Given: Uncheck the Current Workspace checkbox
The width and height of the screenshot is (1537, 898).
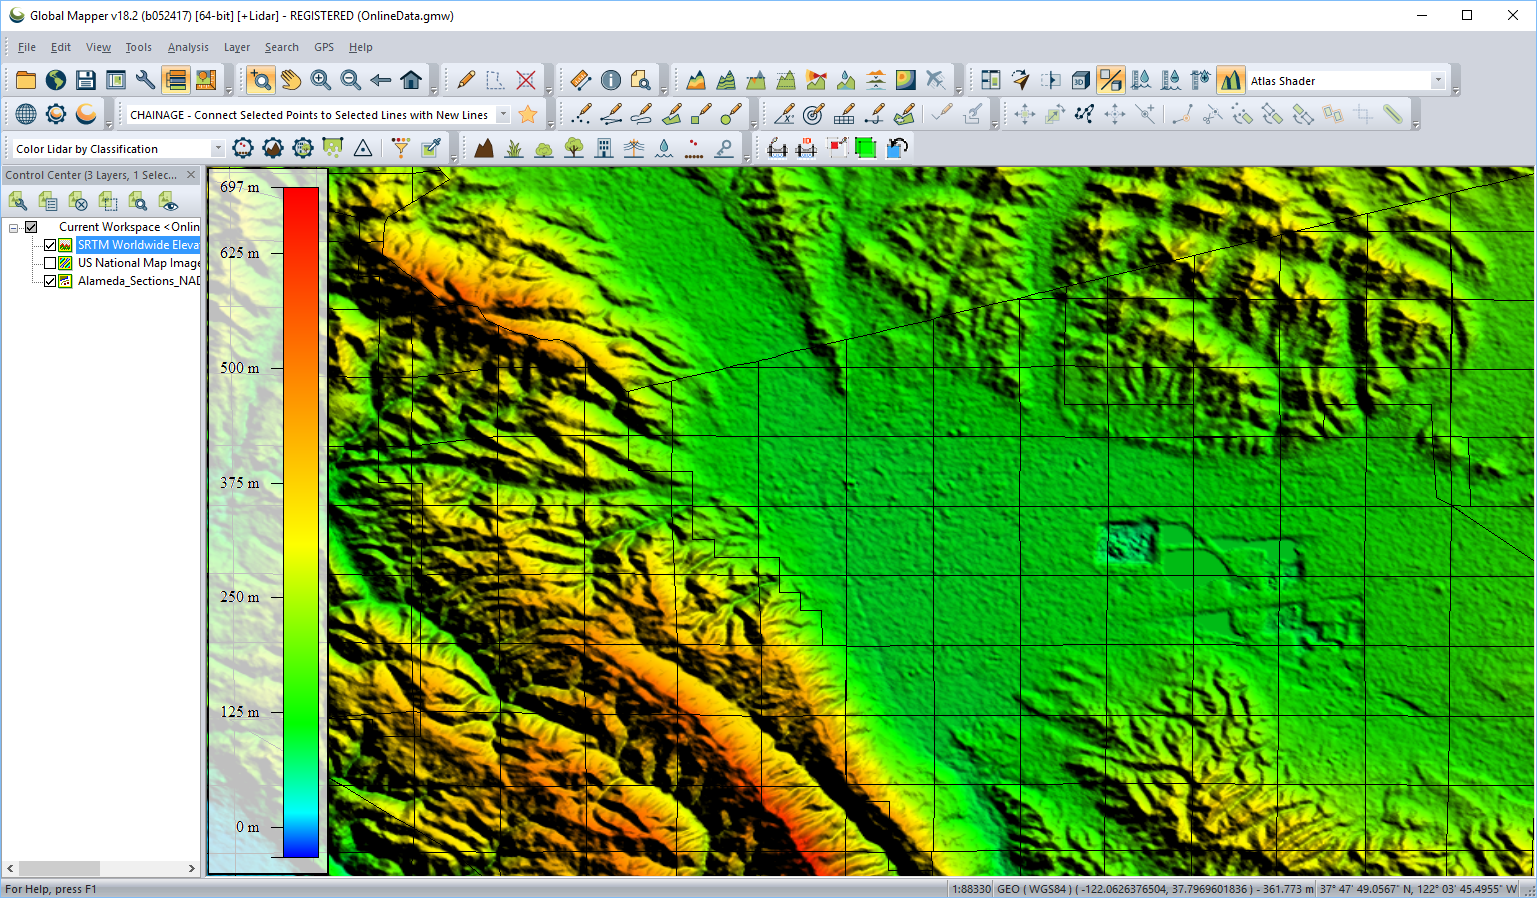Looking at the screenshot, I should point(31,227).
